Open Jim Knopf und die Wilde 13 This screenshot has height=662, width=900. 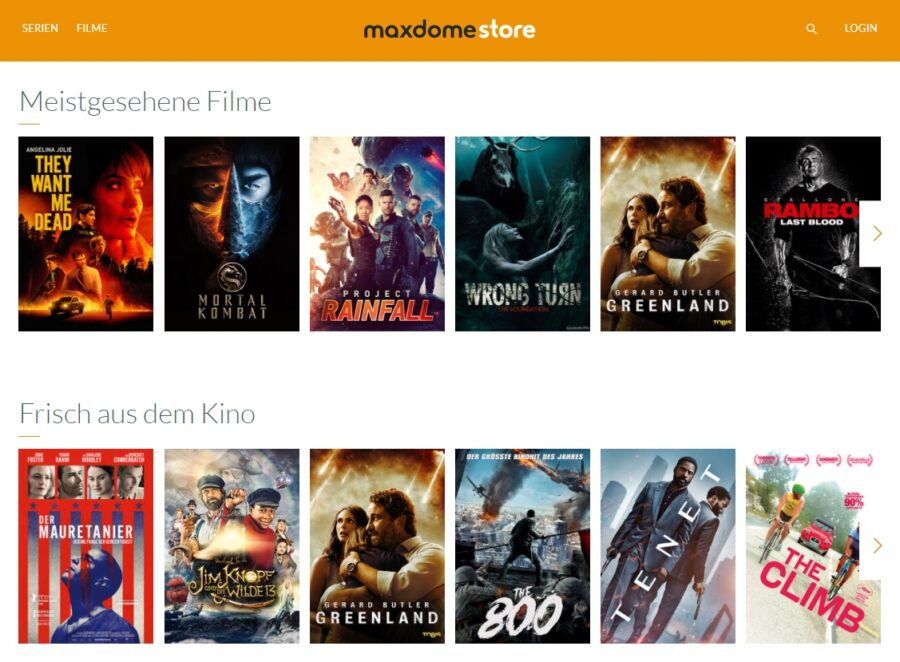pos(232,546)
